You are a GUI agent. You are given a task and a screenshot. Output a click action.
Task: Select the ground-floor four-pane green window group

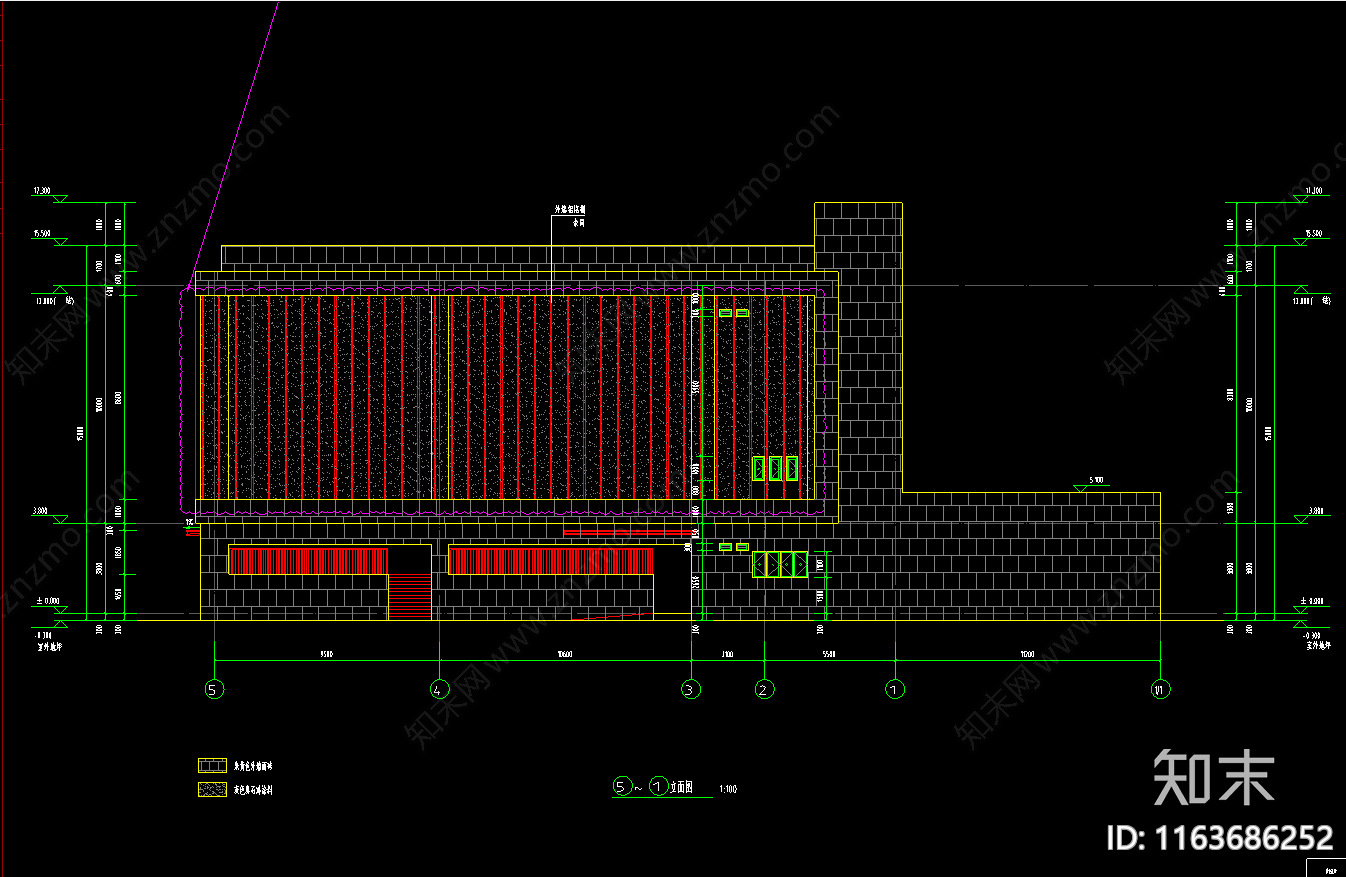[x=780, y=564]
